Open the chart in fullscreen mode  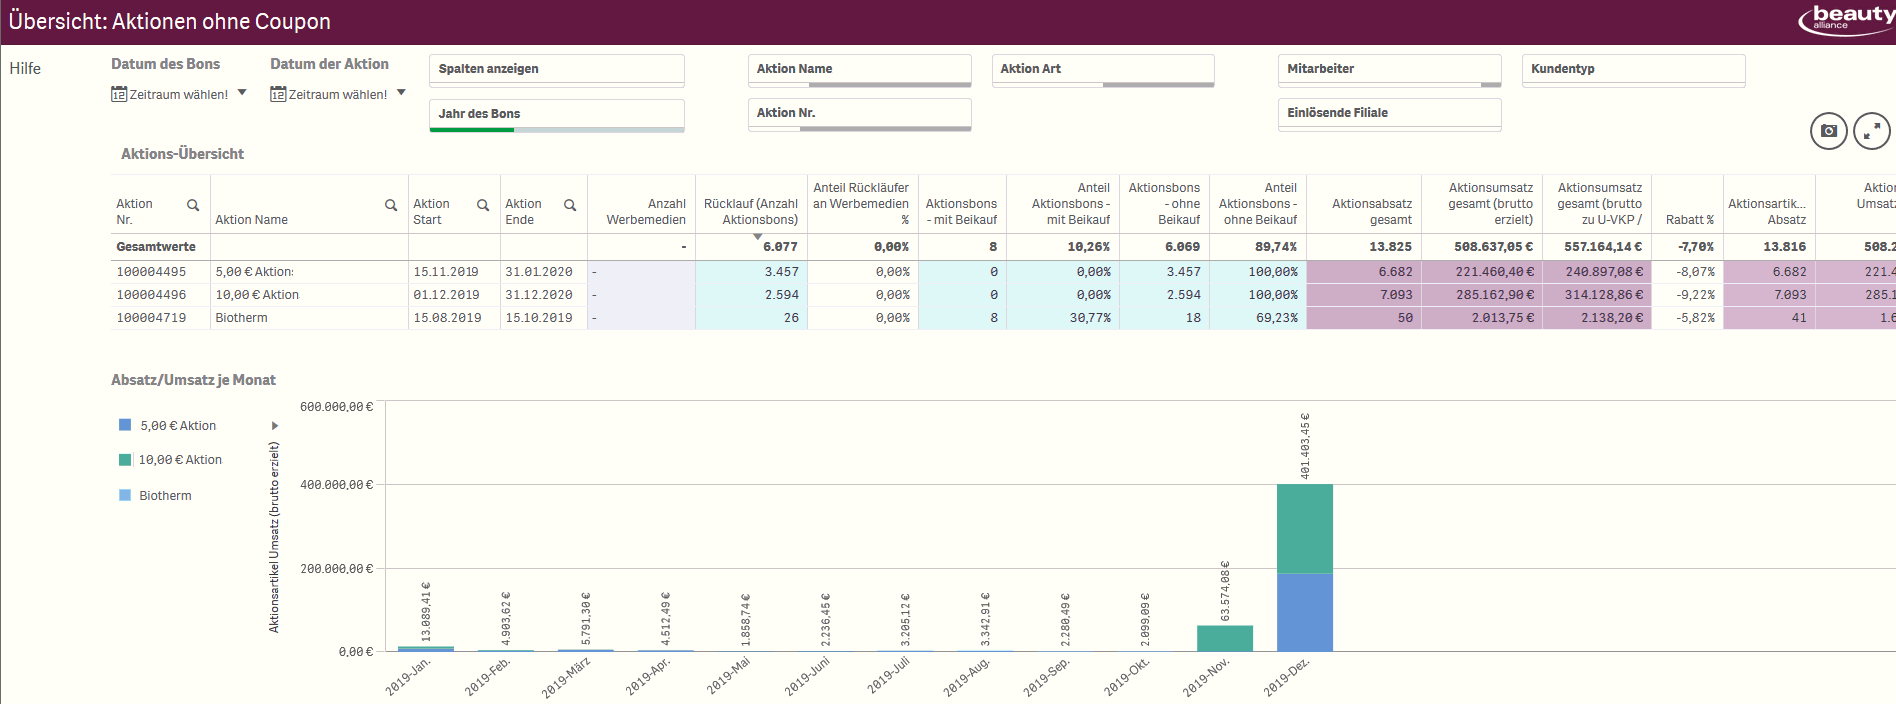tap(1871, 131)
